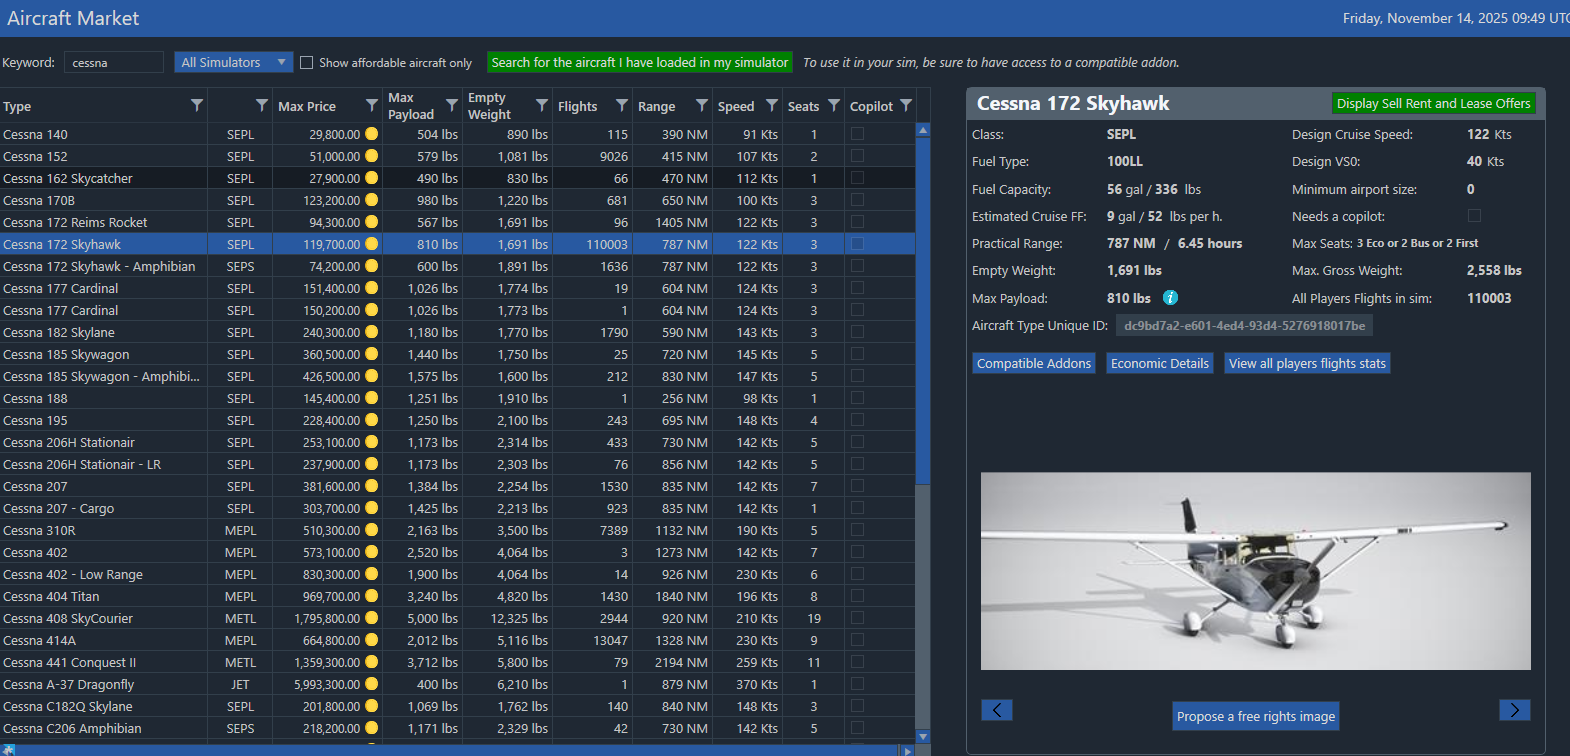1570x756 pixels.
Task: Sort by the Empty Weight column header
Action: tap(490, 106)
